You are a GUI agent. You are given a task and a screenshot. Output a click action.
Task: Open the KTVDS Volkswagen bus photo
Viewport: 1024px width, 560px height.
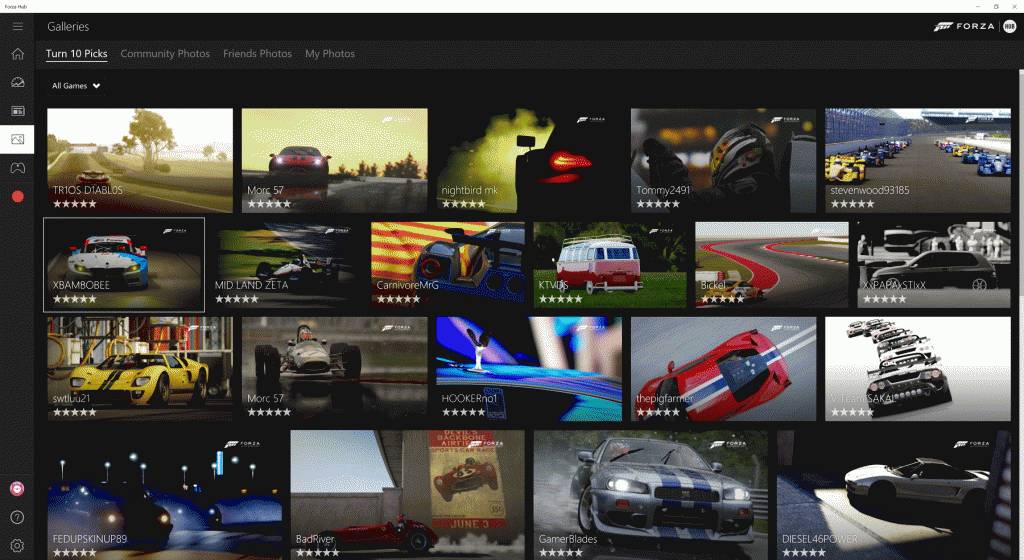click(610, 264)
